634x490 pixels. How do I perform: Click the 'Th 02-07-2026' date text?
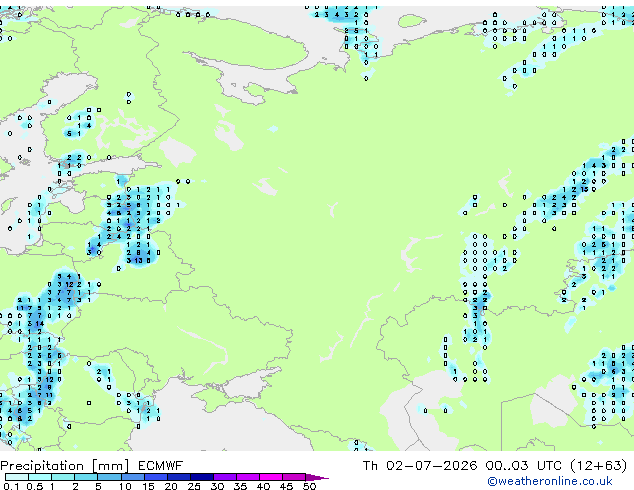[x=420, y=466]
